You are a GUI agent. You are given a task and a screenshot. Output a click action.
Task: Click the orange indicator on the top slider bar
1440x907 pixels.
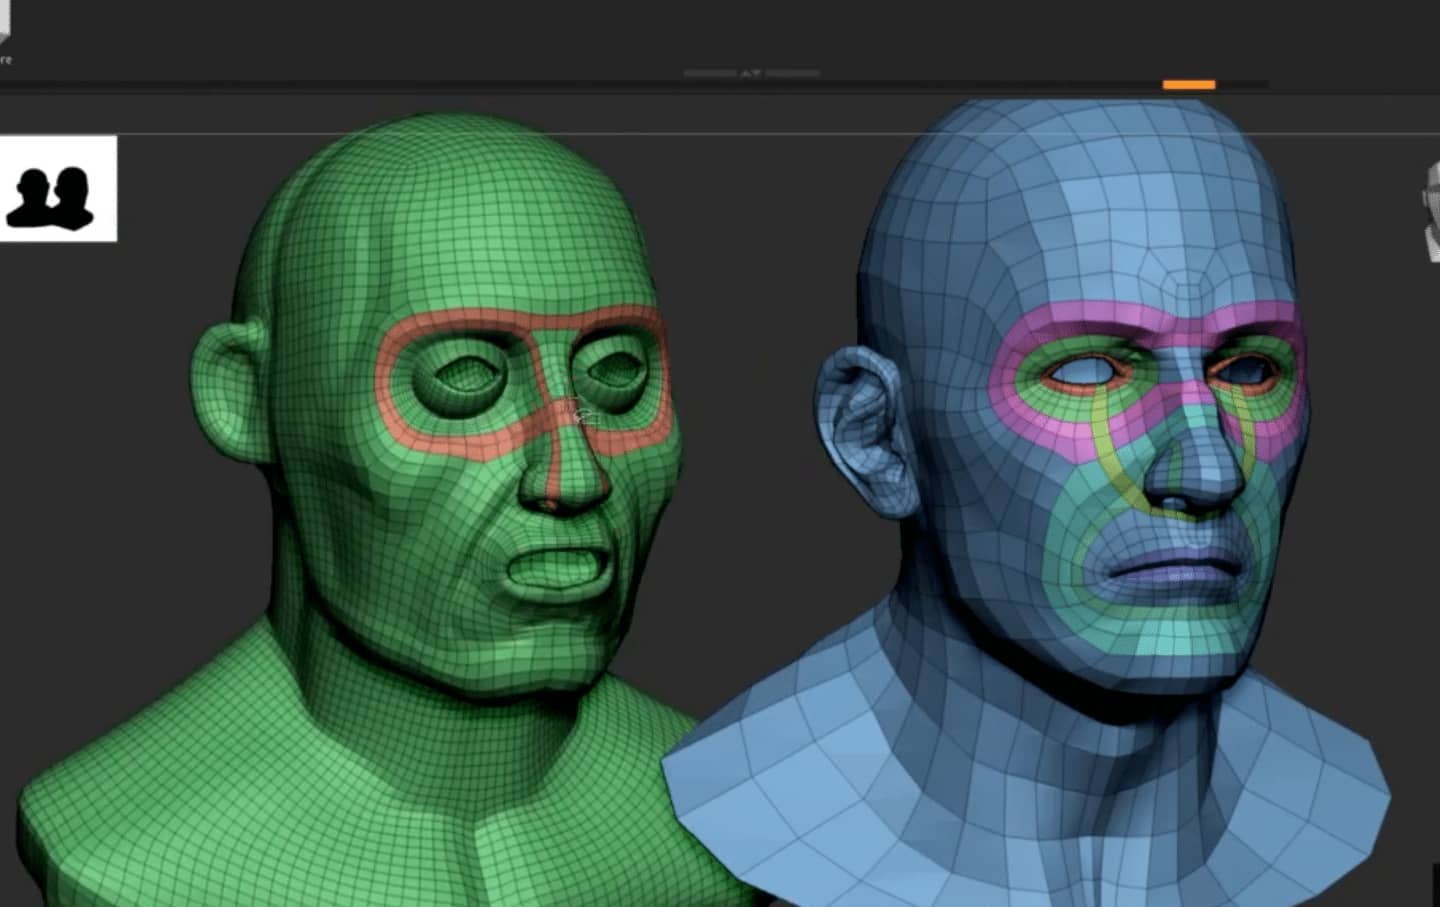click(1189, 85)
